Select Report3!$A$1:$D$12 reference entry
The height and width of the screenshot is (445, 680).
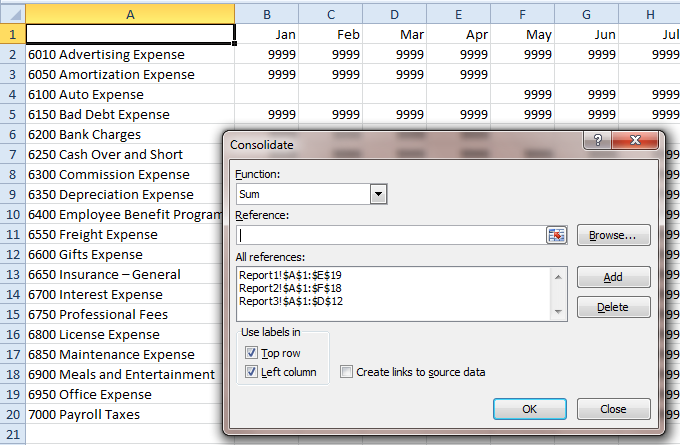click(292, 300)
